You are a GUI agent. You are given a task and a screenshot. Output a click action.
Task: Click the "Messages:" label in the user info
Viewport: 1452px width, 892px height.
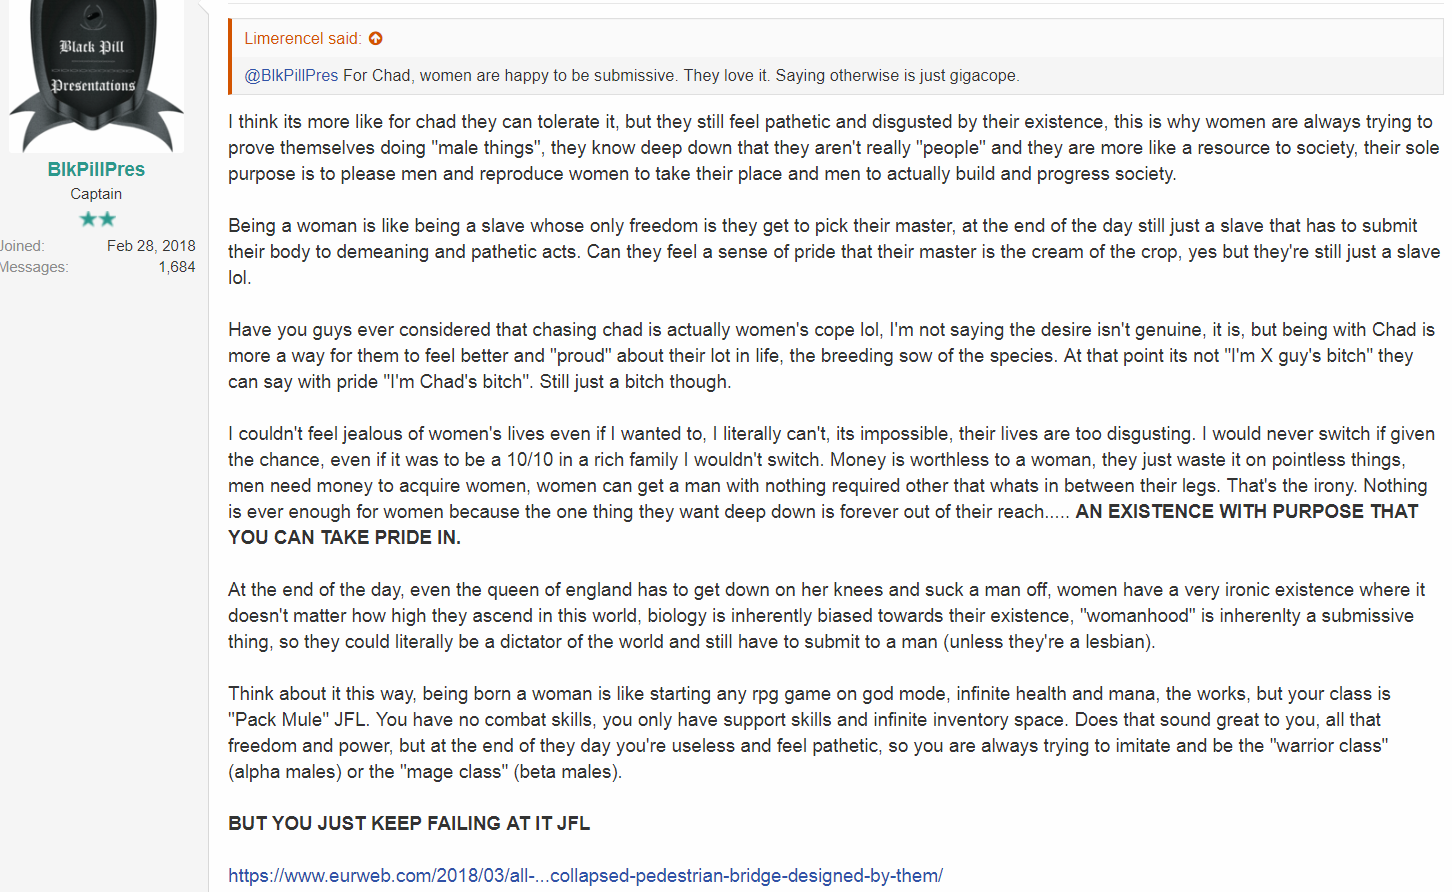(33, 267)
